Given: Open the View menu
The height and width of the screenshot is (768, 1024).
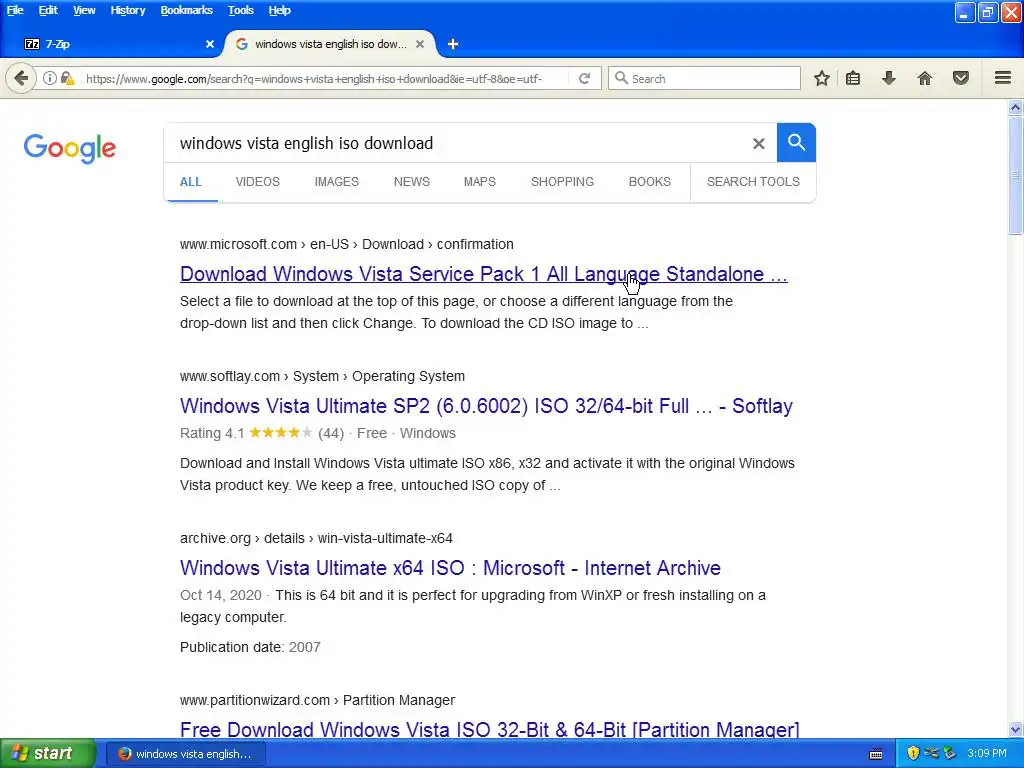Looking at the screenshot, I should 84,10.
